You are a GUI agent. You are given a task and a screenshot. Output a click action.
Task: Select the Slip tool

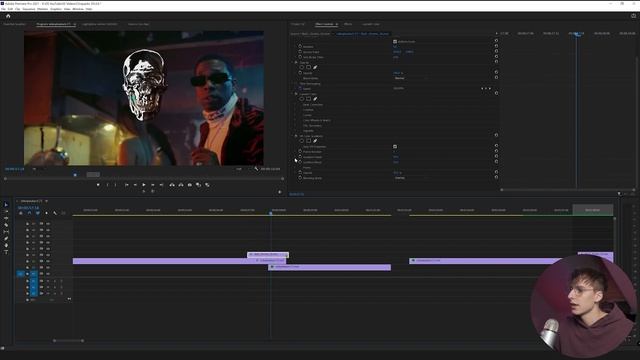coord(6,232)
